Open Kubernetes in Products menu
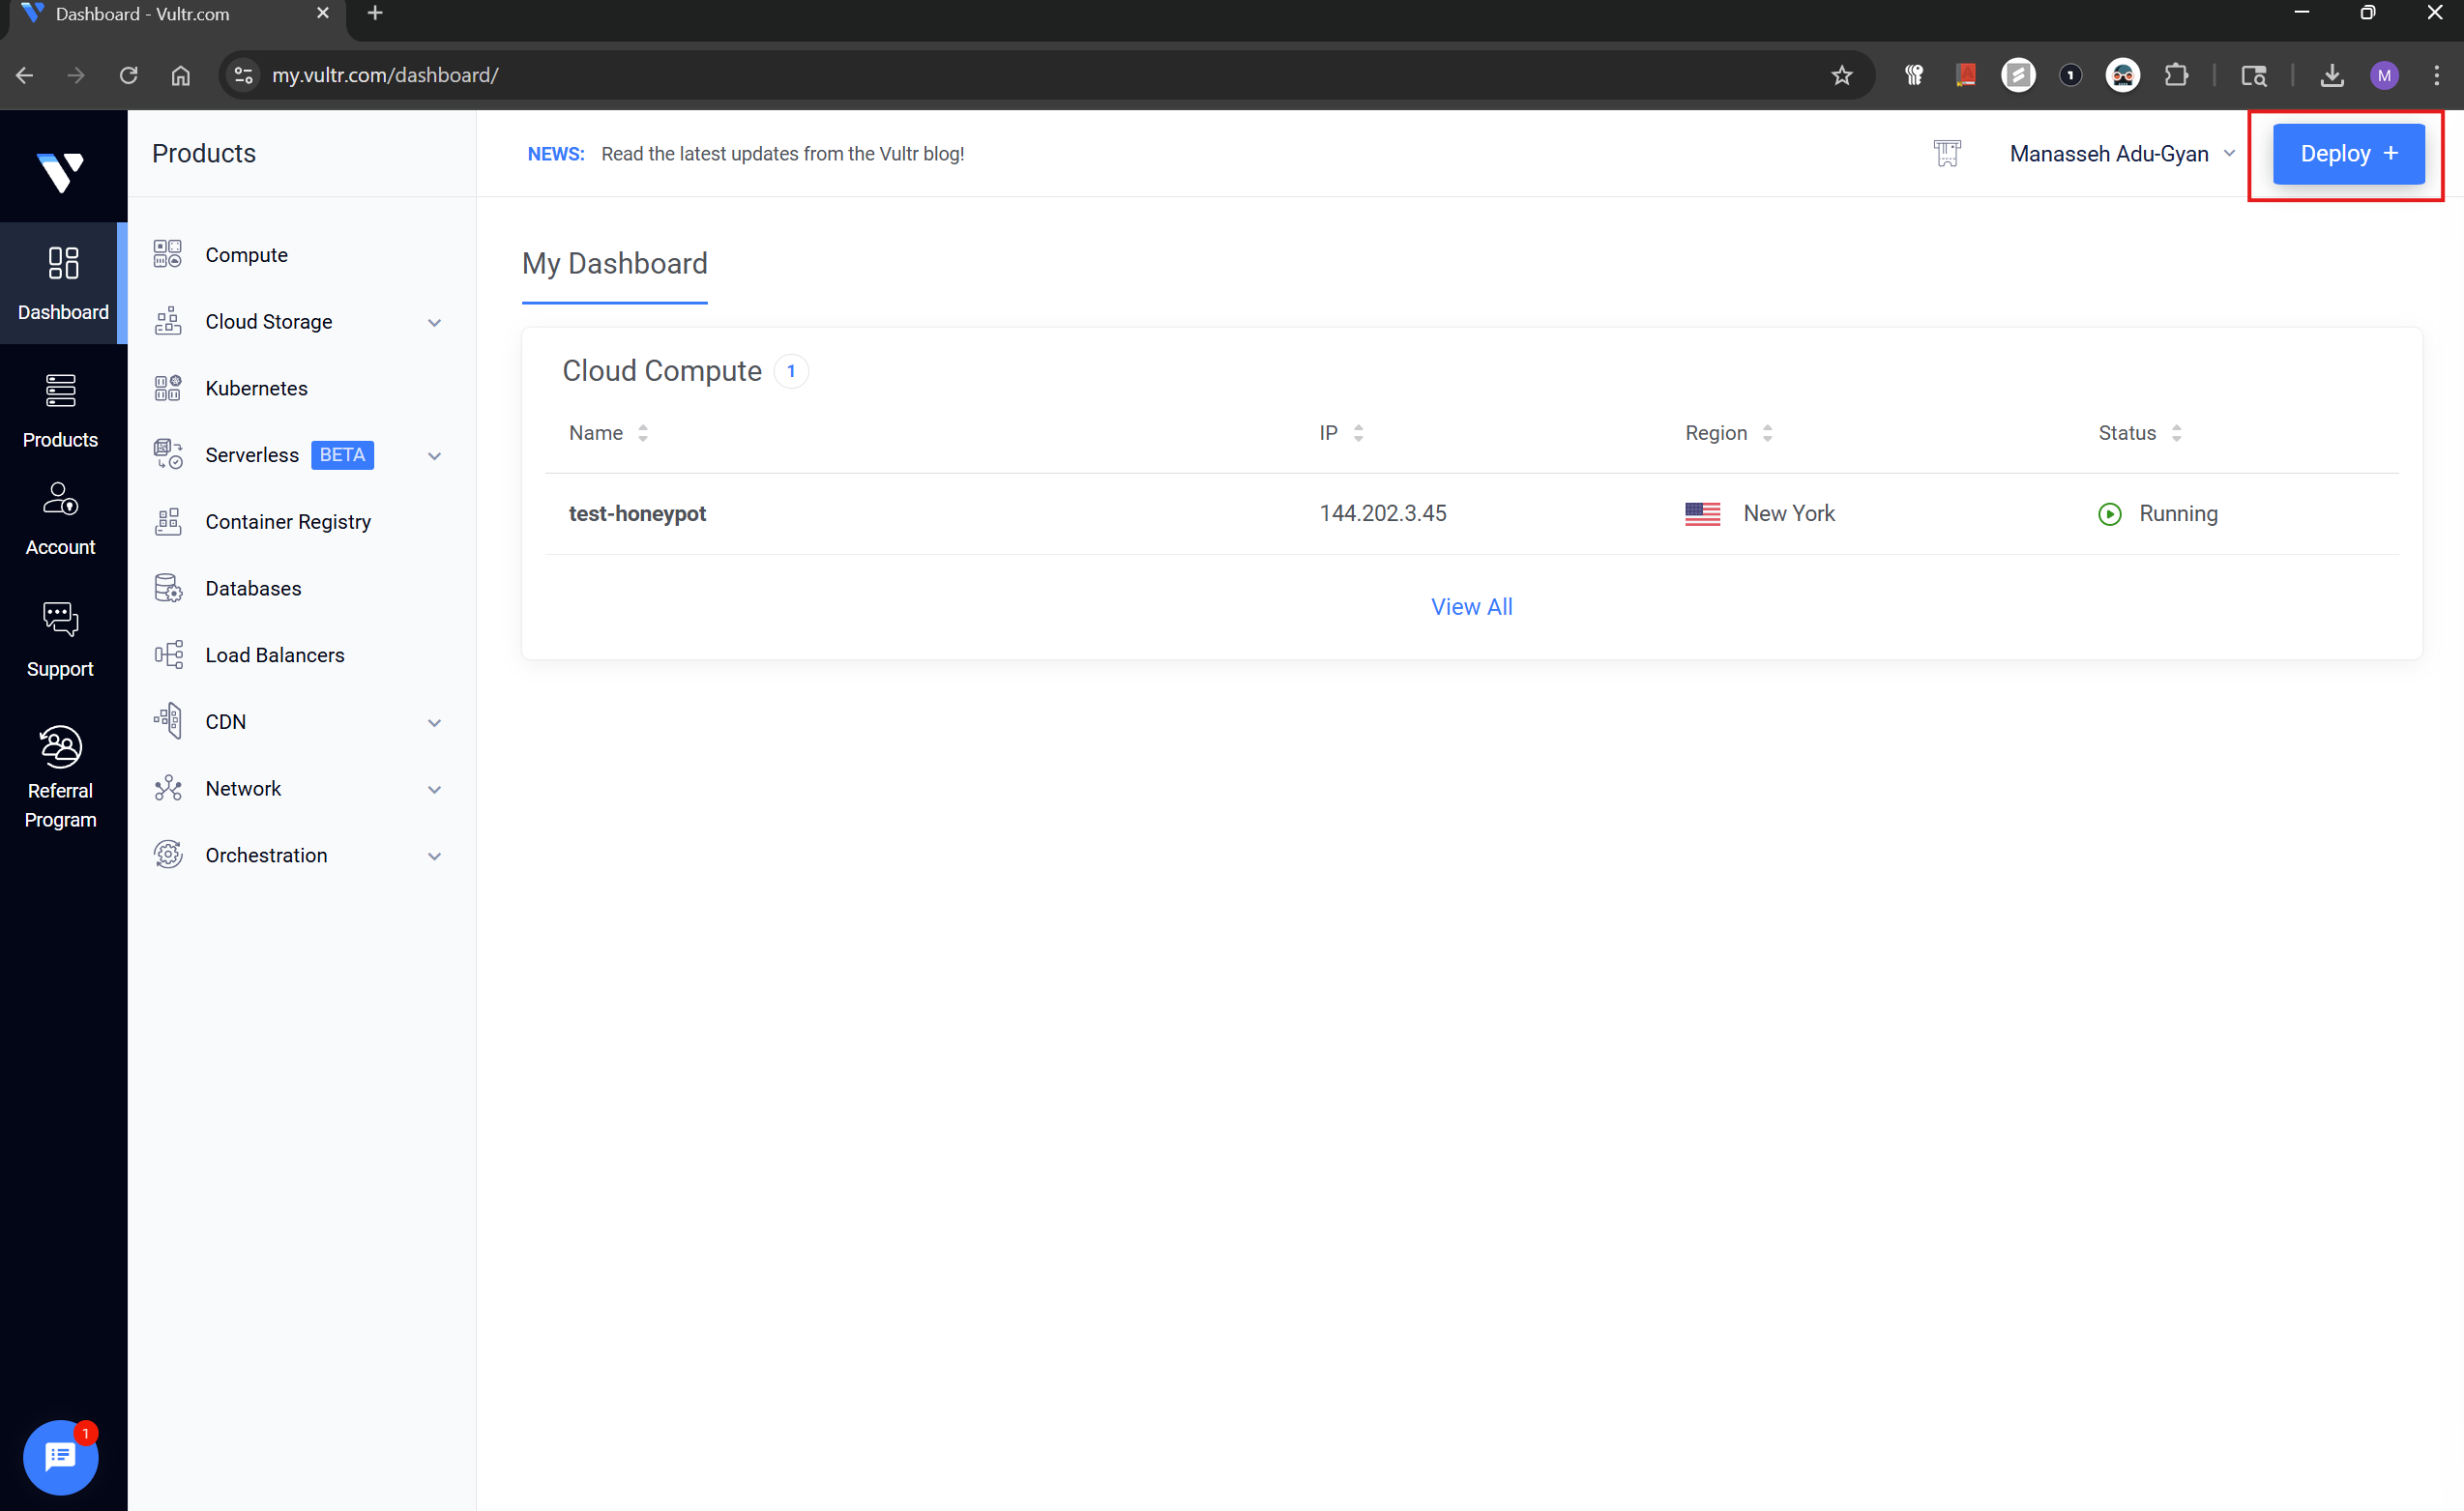This screenshot has width=2464, height=1511. click(256, 388)
